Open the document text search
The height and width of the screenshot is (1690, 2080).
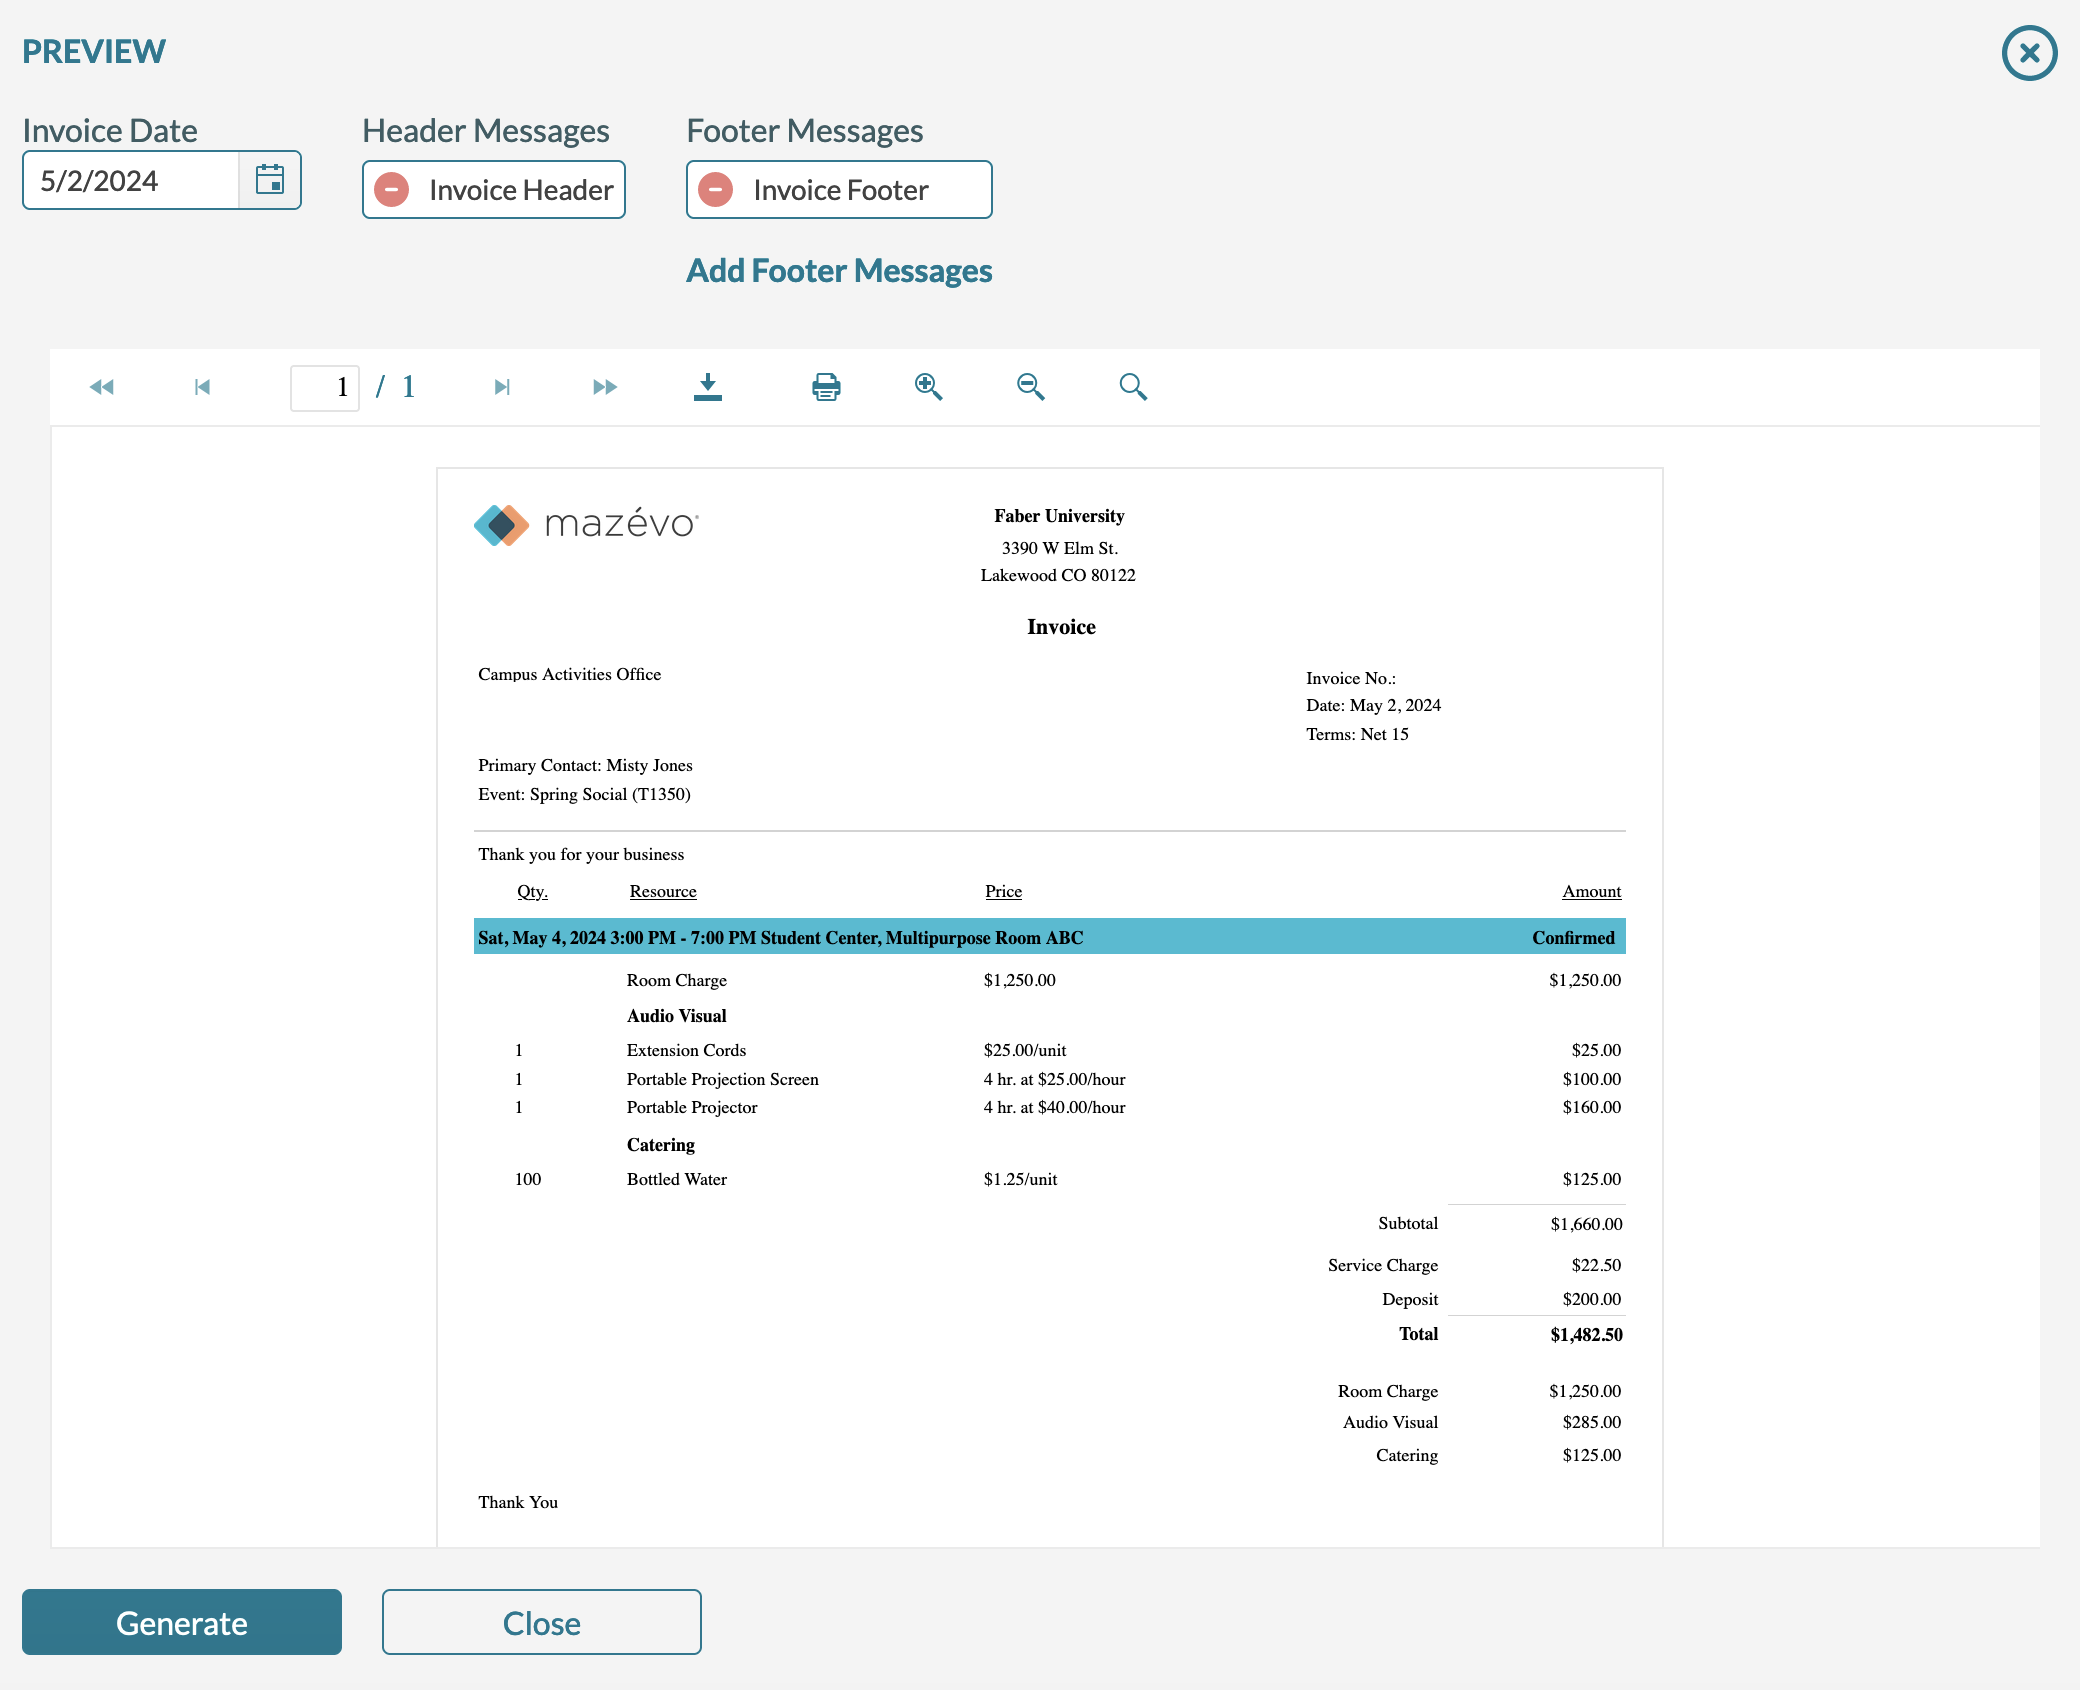point(1133,387)
